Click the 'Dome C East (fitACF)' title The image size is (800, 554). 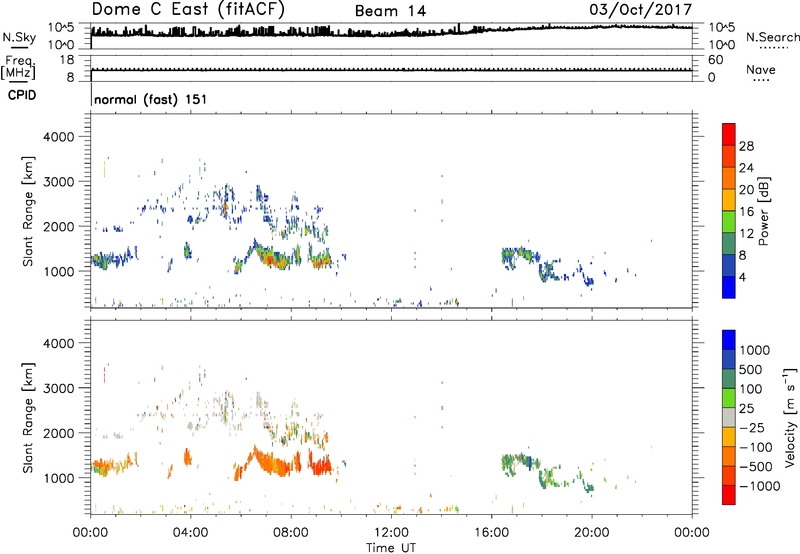pyautogui.click(x=188, y=10)
